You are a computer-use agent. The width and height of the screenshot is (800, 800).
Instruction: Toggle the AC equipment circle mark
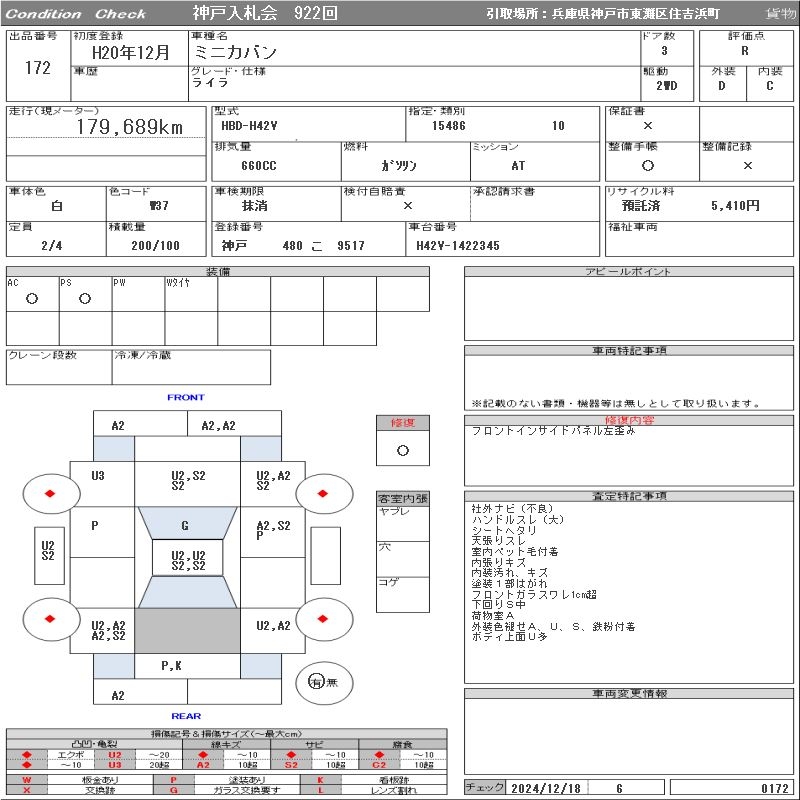tap(32, 298)
